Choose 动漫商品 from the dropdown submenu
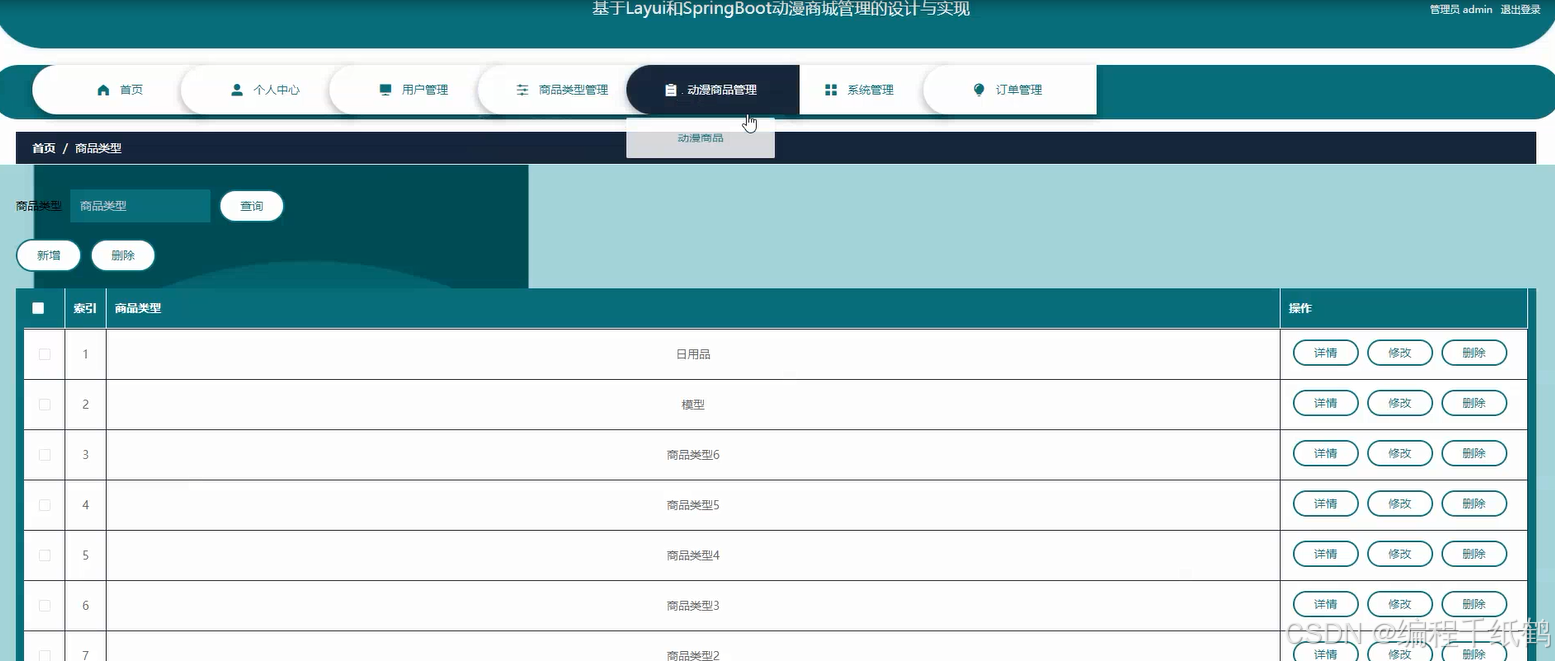Viewport: 1555px width, 661px height. (701, 138)
